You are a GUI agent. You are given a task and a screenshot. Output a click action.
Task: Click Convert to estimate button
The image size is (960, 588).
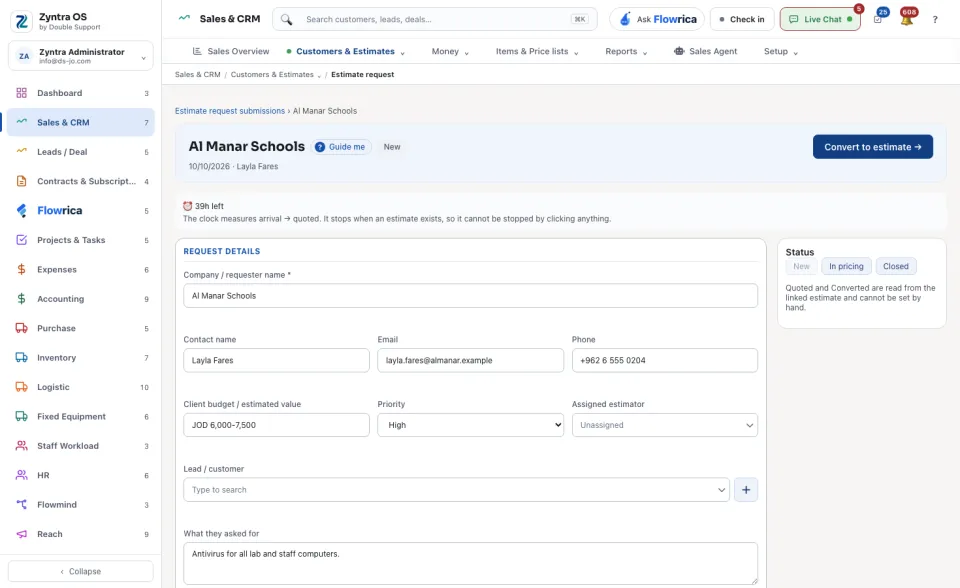click(872, 147)
